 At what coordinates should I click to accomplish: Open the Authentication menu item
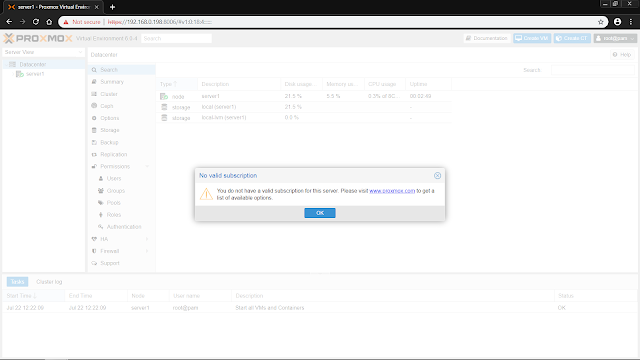click(x=121, y=227)
